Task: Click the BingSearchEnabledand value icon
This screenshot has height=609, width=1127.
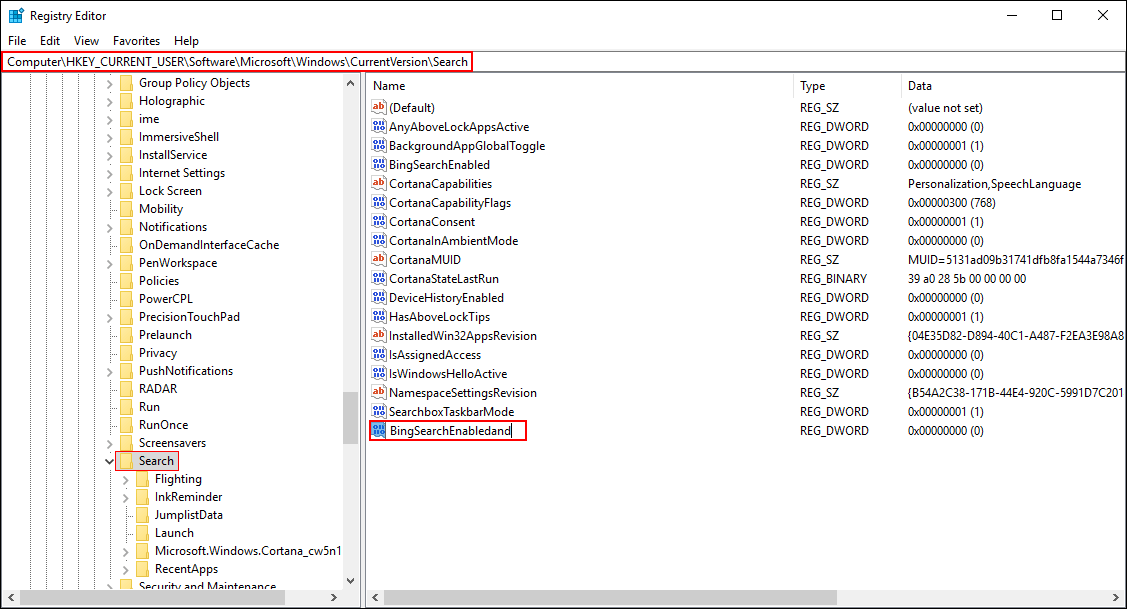Action: point(379,431)
